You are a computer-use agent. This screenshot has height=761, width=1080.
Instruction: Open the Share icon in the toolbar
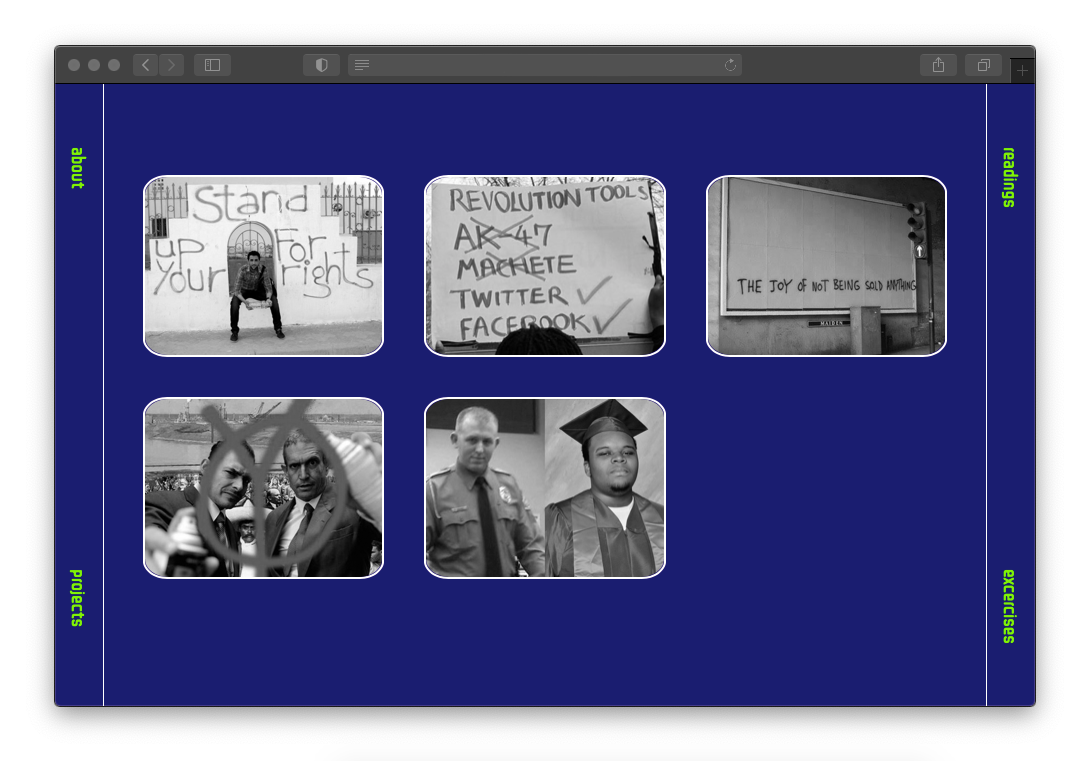(x=938, y=65)
